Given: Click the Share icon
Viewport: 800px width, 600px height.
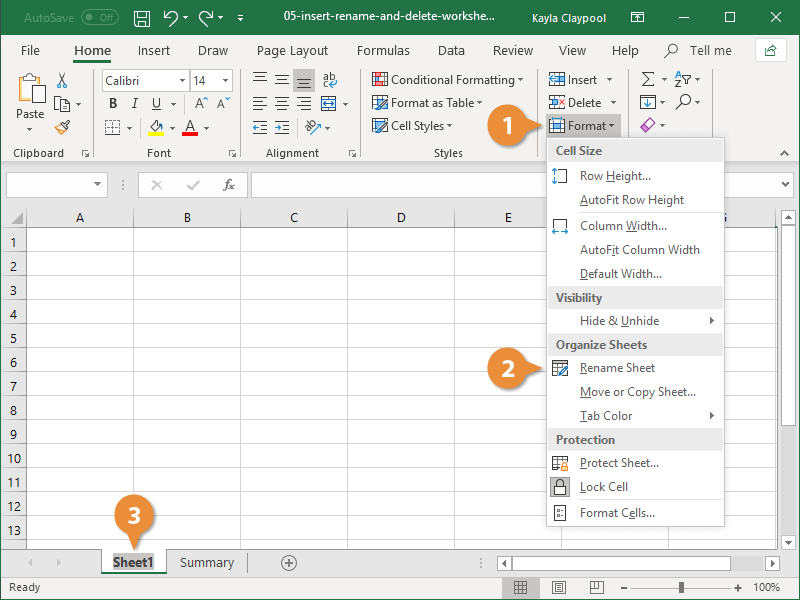Looking at the screenshot, I should pos(770,51).
